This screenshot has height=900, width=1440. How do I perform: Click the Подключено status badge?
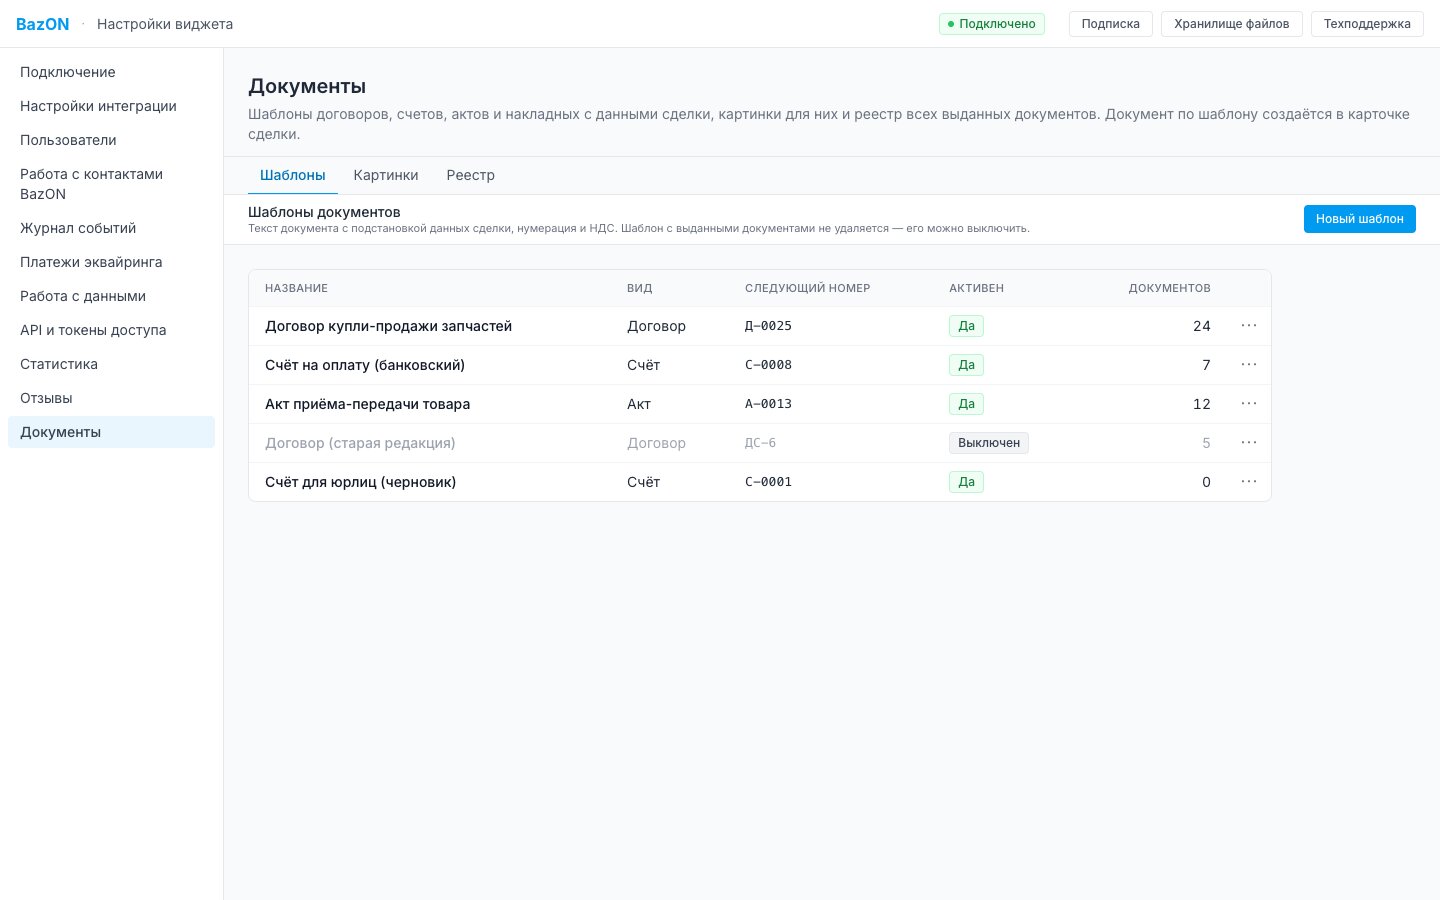pyautogui.click(x=992, y=24)
